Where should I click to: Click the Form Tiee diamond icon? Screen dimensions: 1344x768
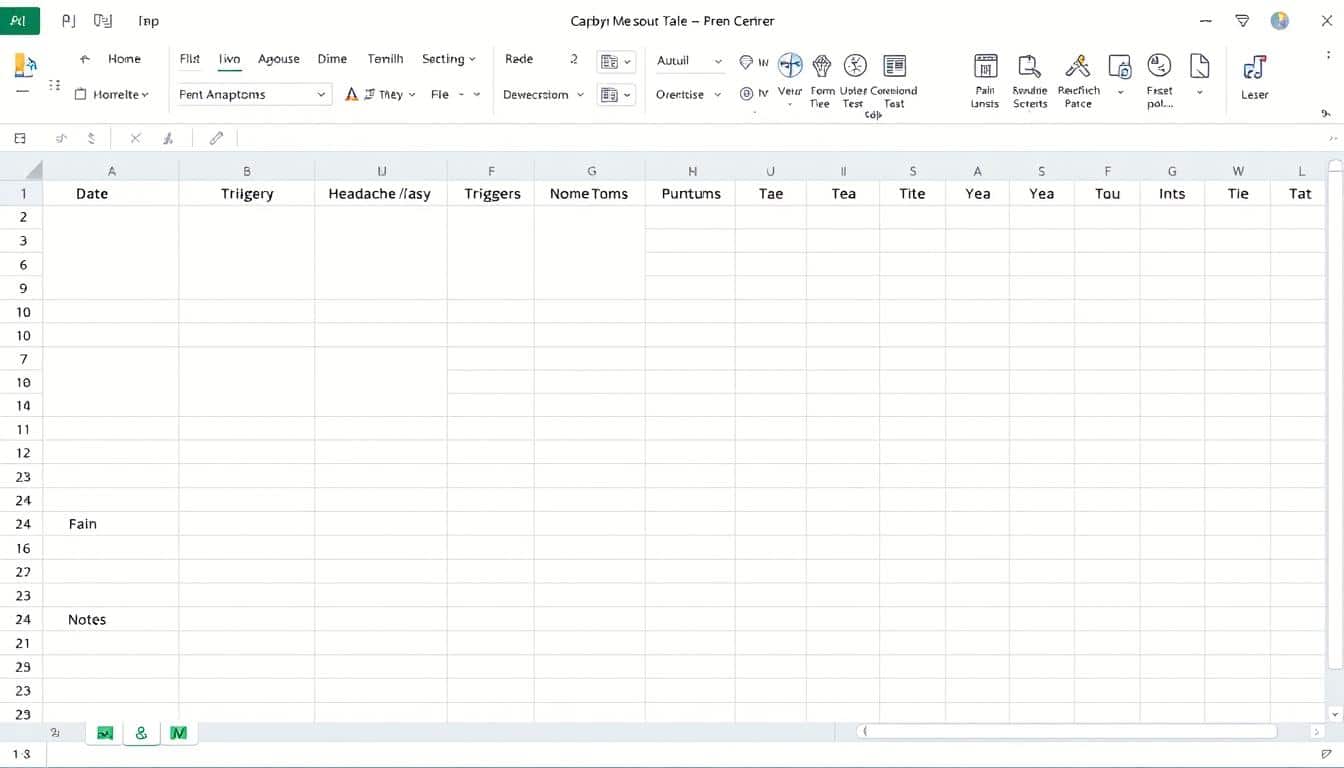[x=822, y=66]
